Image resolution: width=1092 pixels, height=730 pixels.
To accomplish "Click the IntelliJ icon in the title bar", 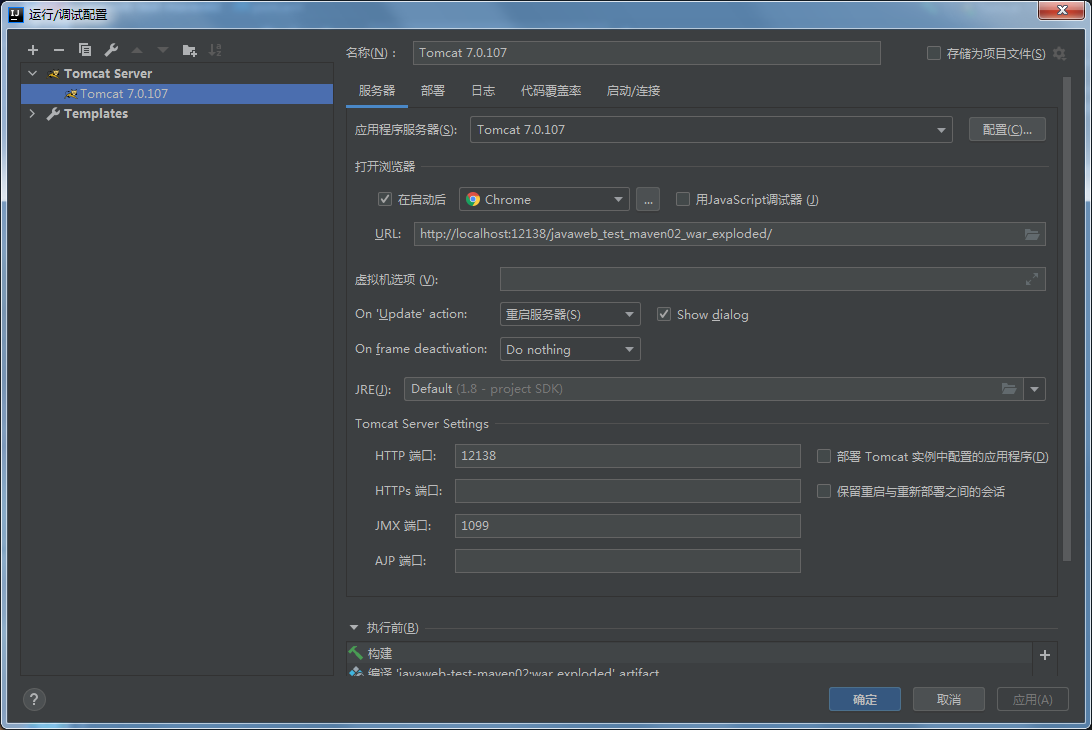I will (x=15, y=14).
